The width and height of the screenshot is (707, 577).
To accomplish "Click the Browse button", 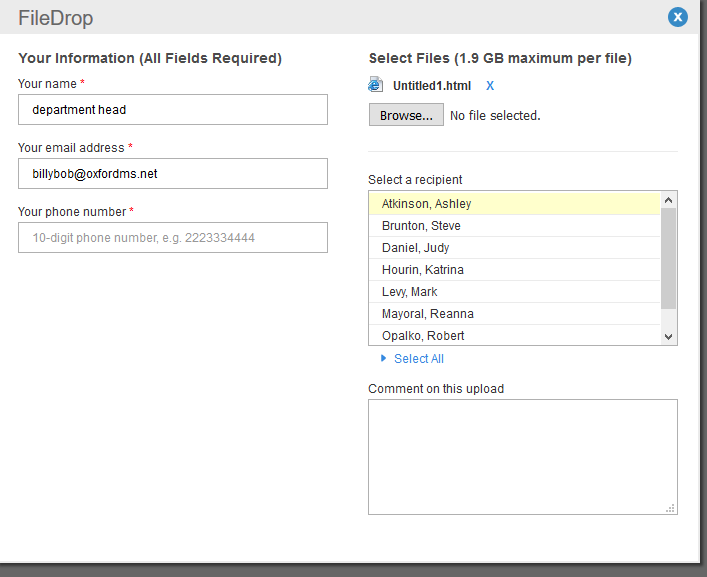I will [406, 115].
